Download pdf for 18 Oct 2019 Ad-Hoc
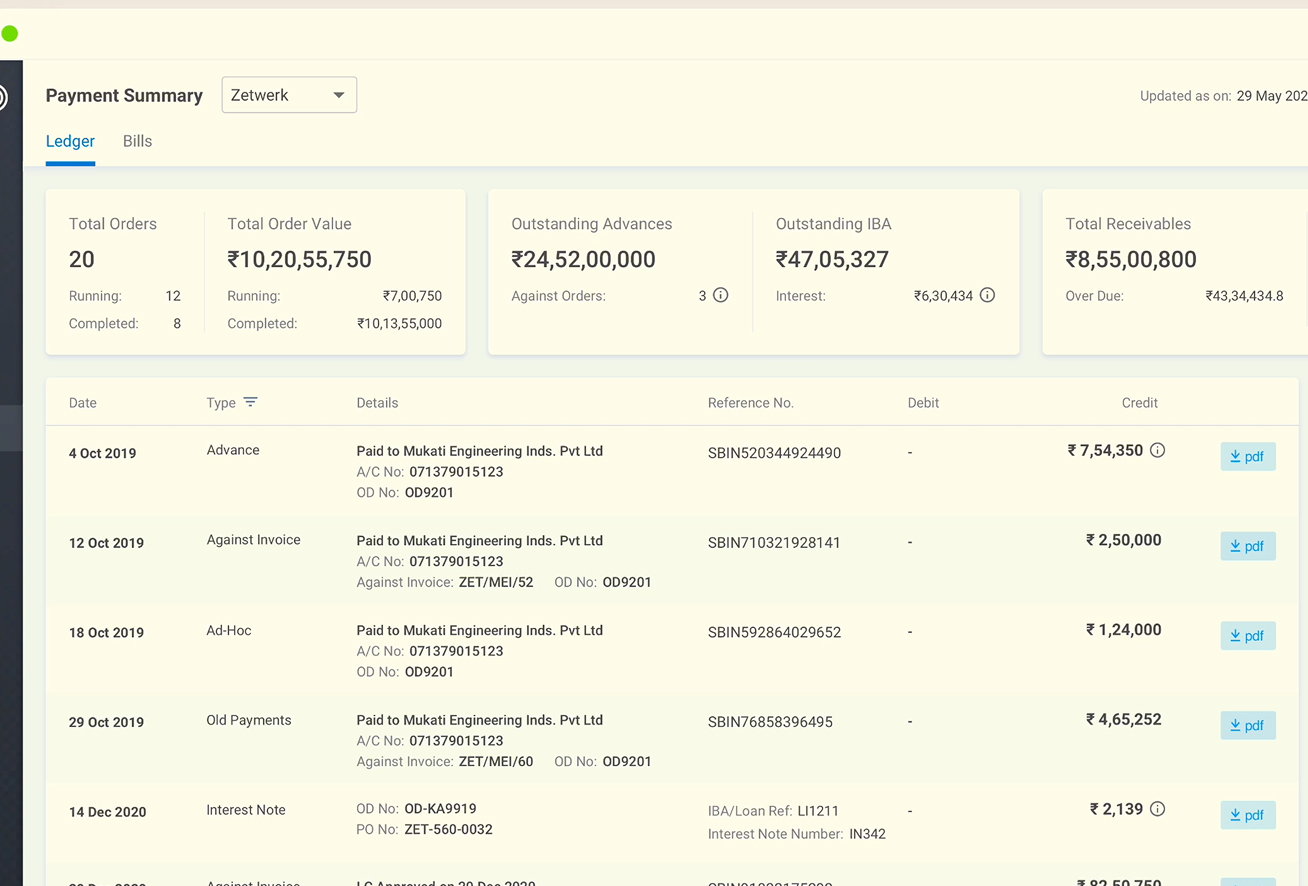The height and width of the screenshot is (886, 1308). (x=1247, y=636)
